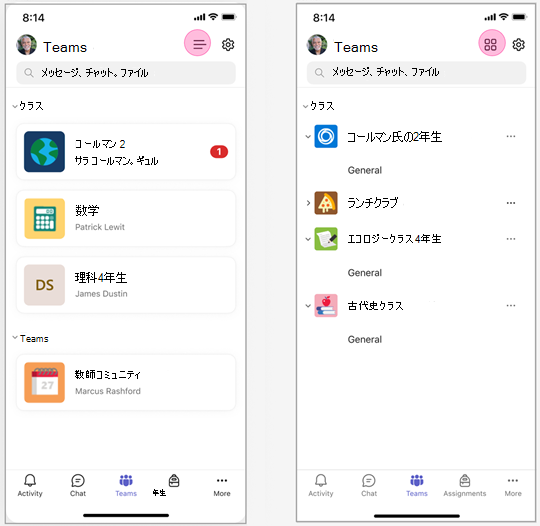The height and width of the screenshot is (526, 540).
Task: Open more options for ランチクラブ
Action: pyautogui.click(x=511, y=203)
